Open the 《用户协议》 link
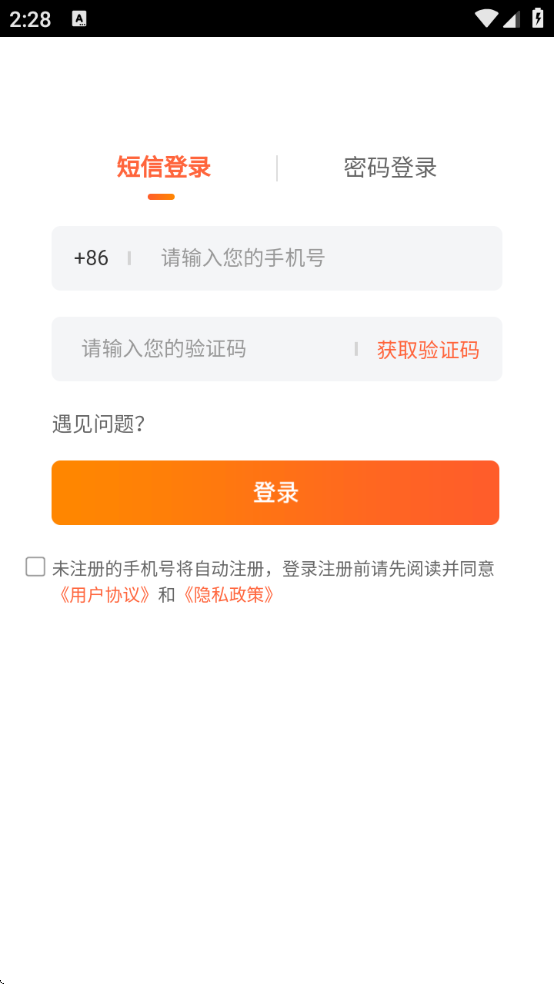The height and width of the screenshot is (984, 554). [103, 595]
